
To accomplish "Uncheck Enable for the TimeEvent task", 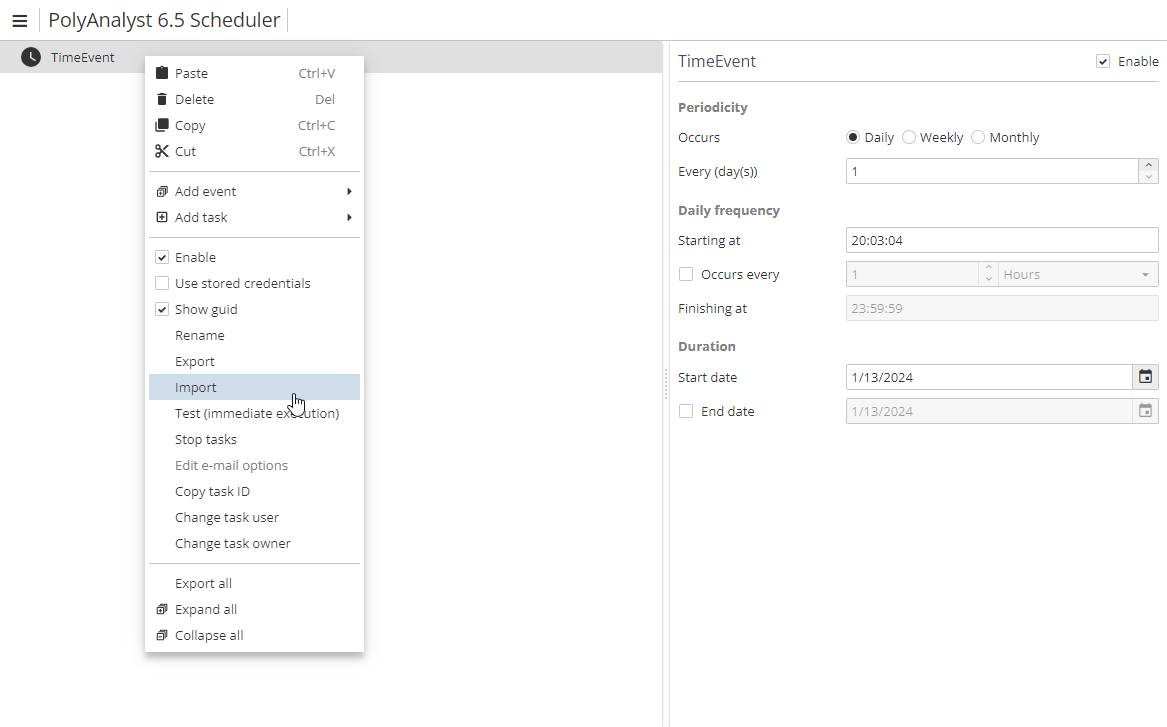I will 1102,61.
